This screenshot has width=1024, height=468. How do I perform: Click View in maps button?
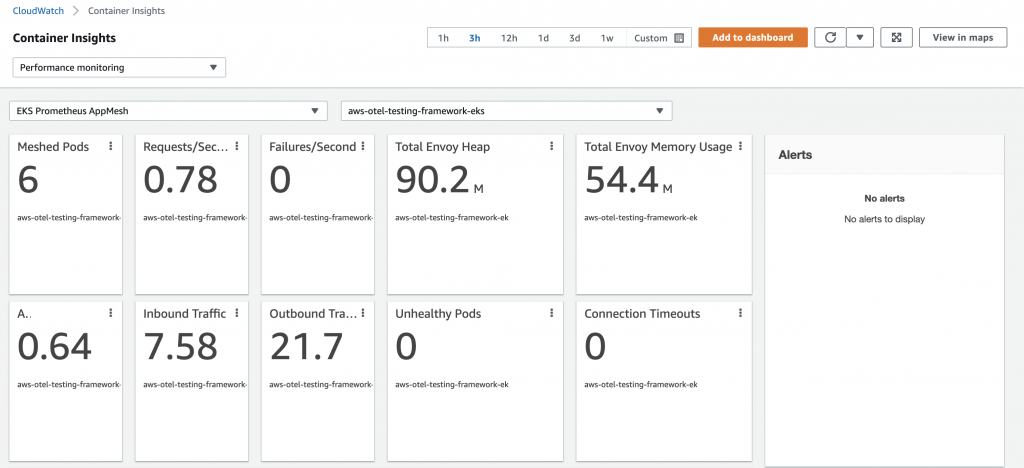[x=963, y=37]
